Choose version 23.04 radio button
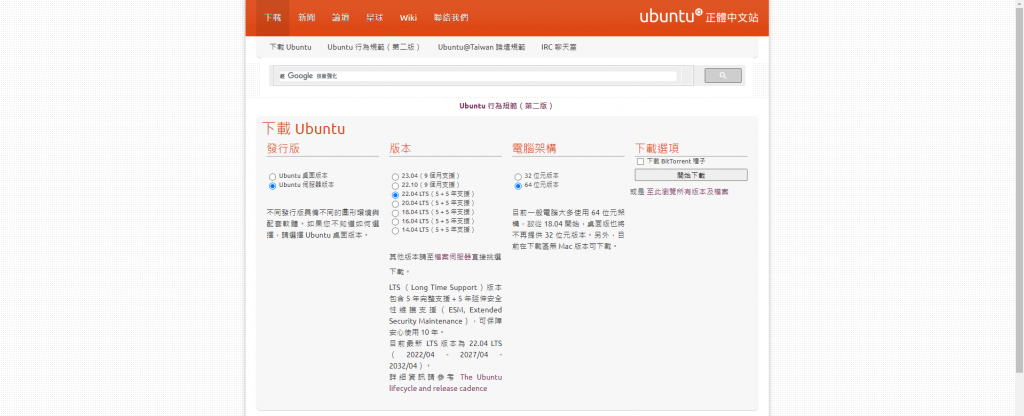The image size is (1024, 416). (x=395, y=176)
